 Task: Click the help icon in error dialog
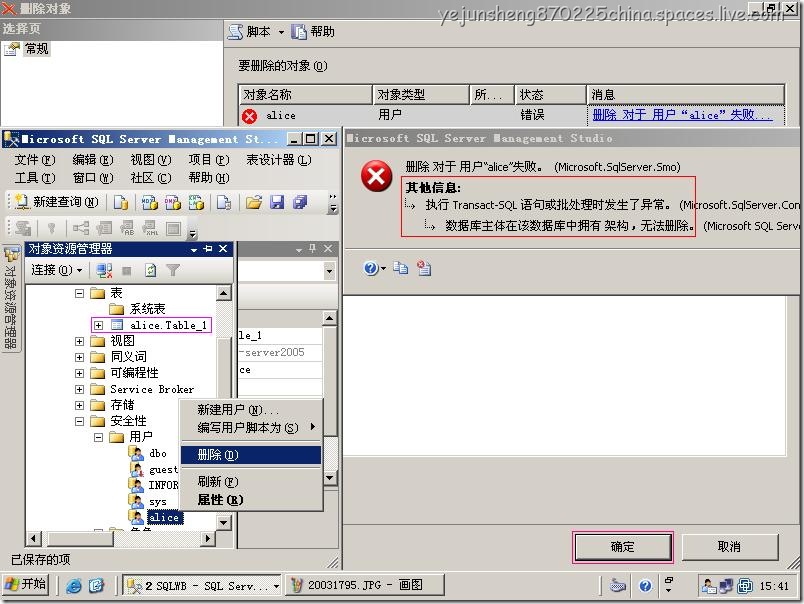(x=371, y=268)
